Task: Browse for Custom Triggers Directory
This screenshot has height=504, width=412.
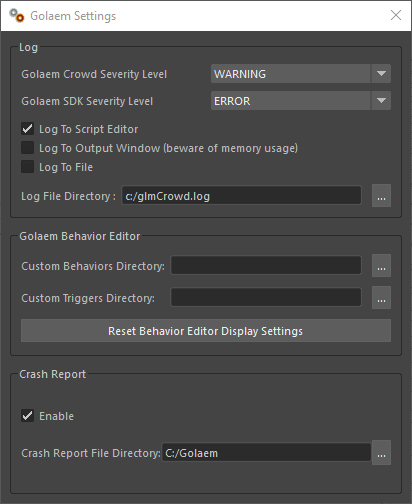Action: (381, 297)
